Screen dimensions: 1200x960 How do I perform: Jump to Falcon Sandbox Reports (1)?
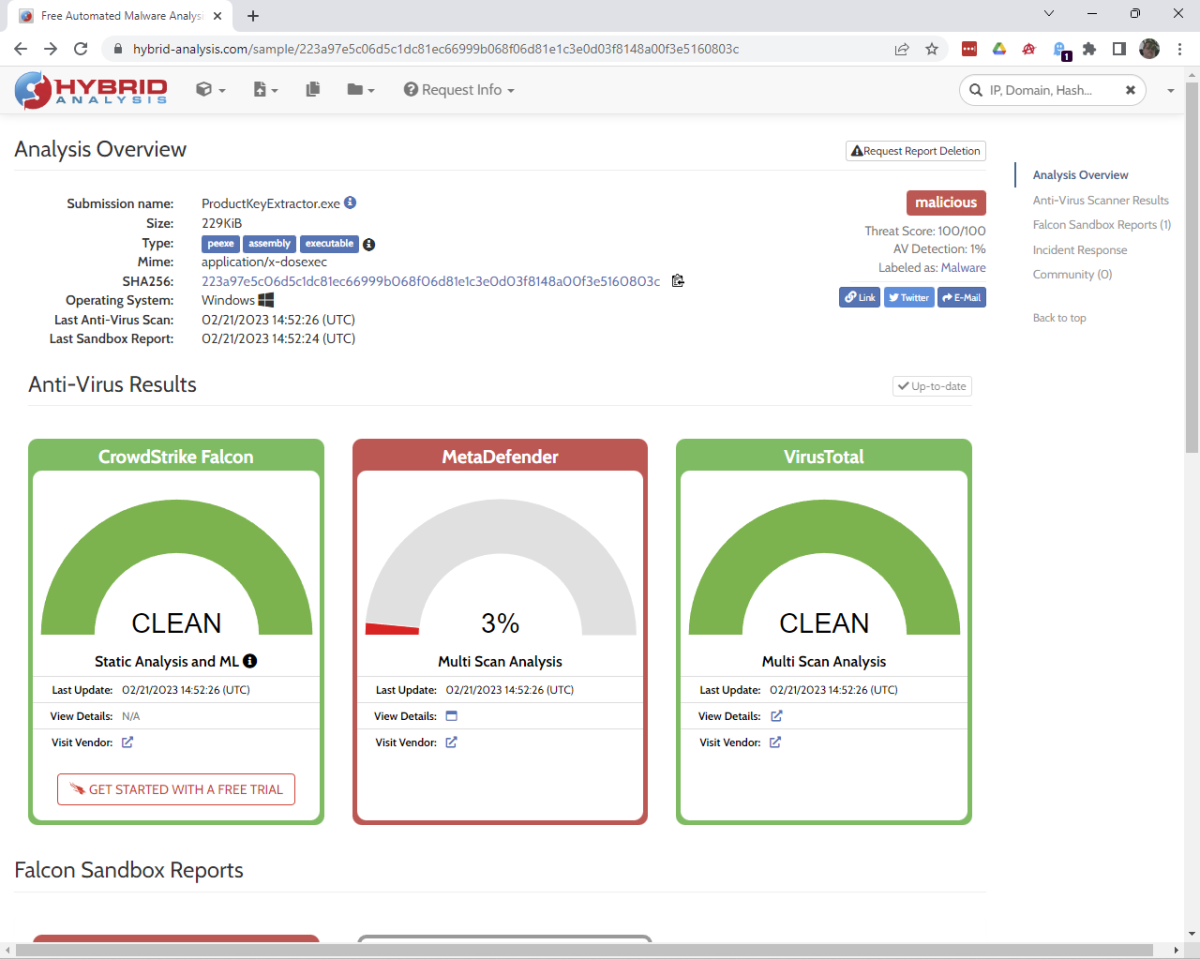(x=1102, y=225)
